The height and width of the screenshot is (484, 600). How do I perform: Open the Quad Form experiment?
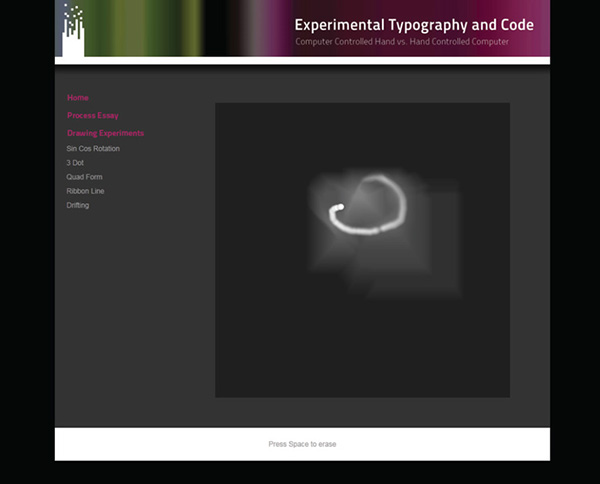(x=84, y=177)
